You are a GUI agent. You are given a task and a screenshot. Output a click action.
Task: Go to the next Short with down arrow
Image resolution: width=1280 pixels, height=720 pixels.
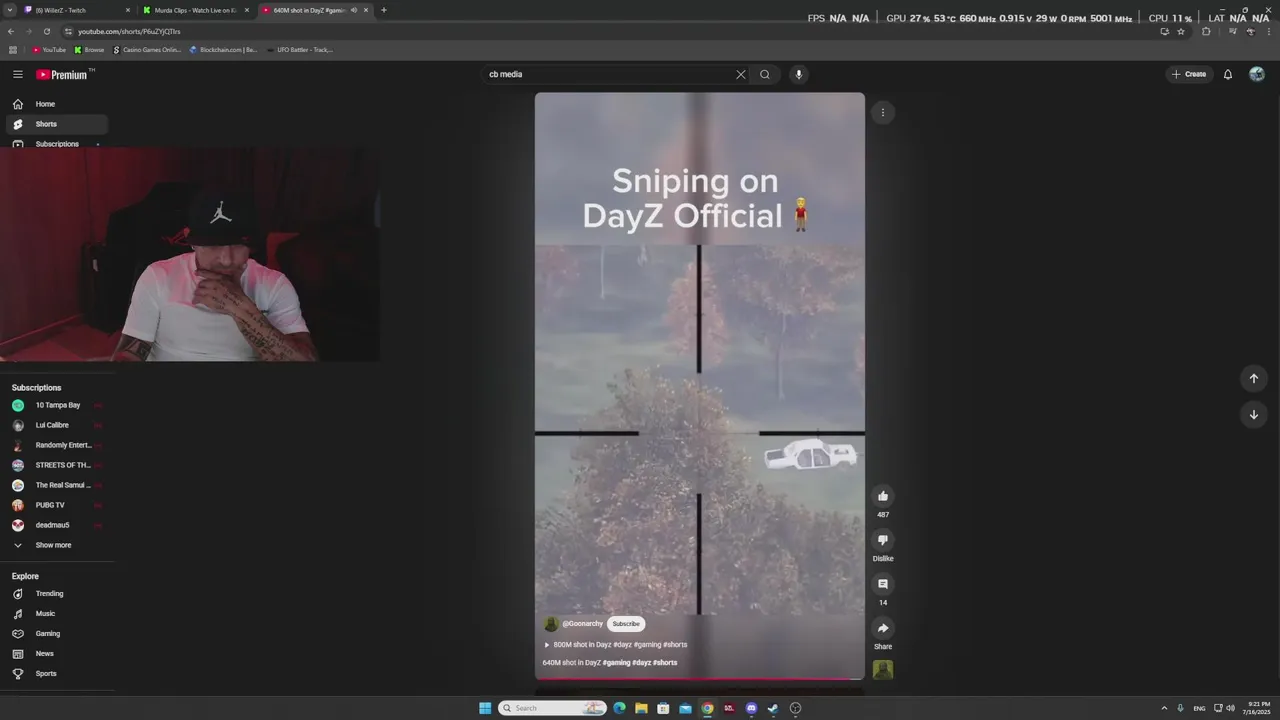pos(1253,414)
